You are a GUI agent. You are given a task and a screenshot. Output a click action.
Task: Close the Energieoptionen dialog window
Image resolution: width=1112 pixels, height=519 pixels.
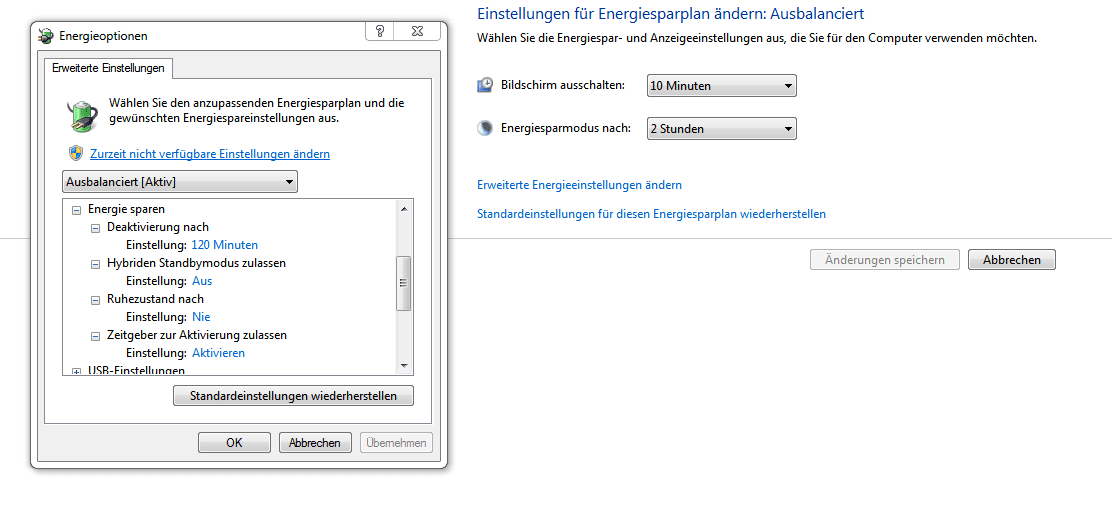[x=417, y=30]
